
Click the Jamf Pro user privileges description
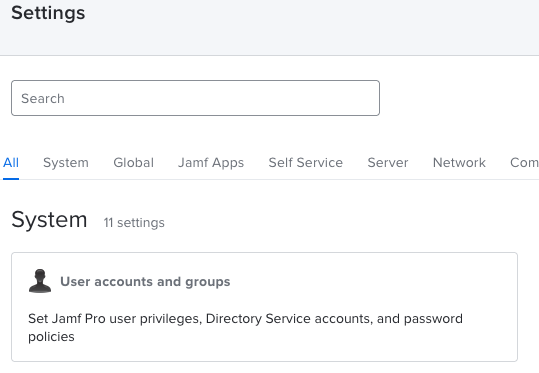pos(245,327)
